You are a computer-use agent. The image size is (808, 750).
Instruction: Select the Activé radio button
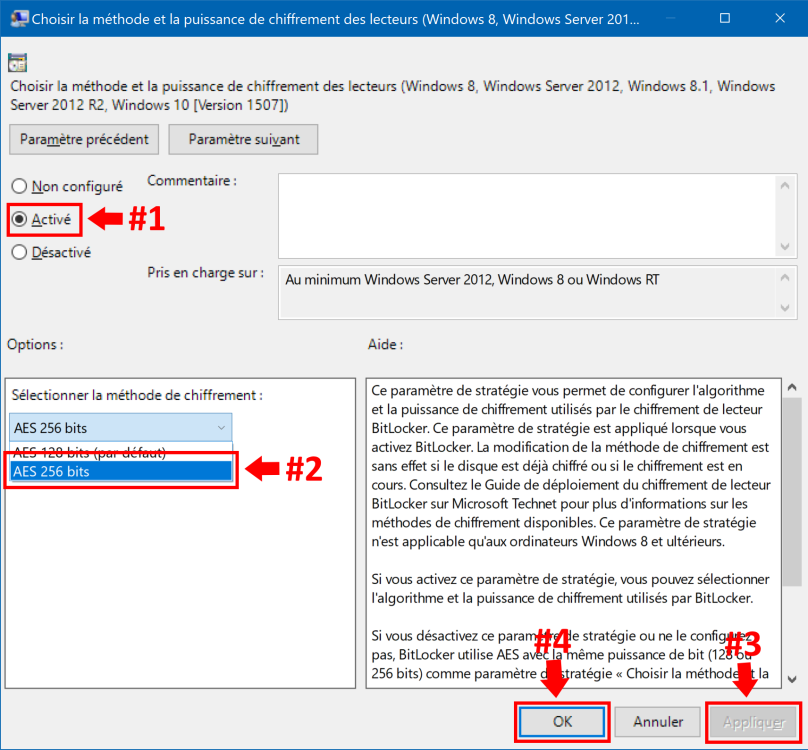pos(20,219)
